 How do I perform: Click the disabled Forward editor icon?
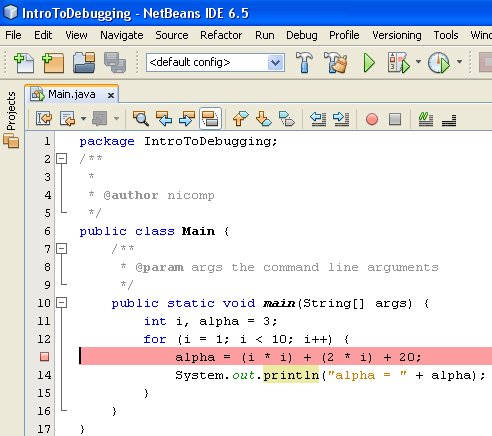[100, 118]
